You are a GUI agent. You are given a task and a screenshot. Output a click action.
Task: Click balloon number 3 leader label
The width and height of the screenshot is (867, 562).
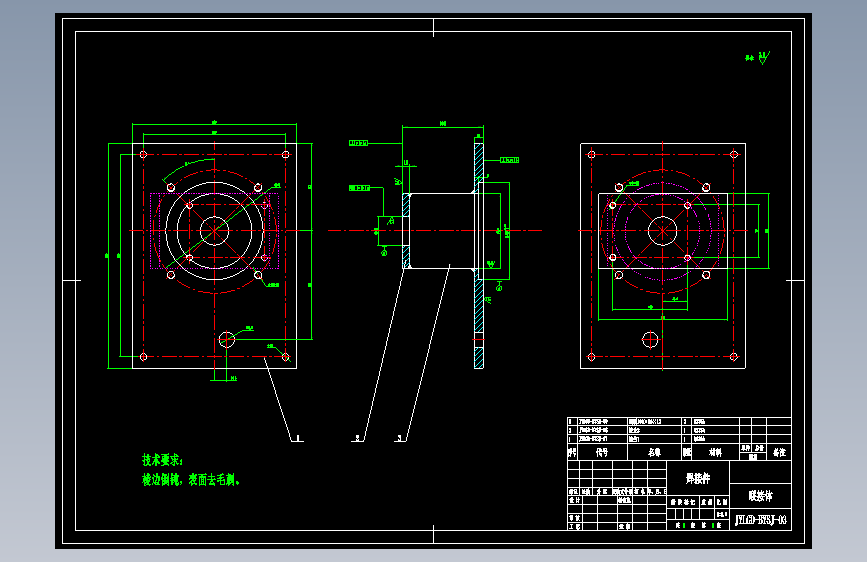coord(400,438)
